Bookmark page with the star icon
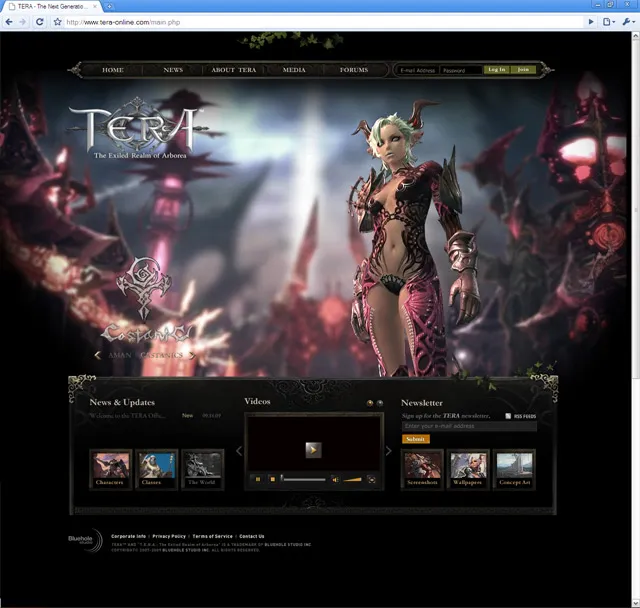This screenshot has width=640, height=608. pyautogui.click(x=58, y=22)
